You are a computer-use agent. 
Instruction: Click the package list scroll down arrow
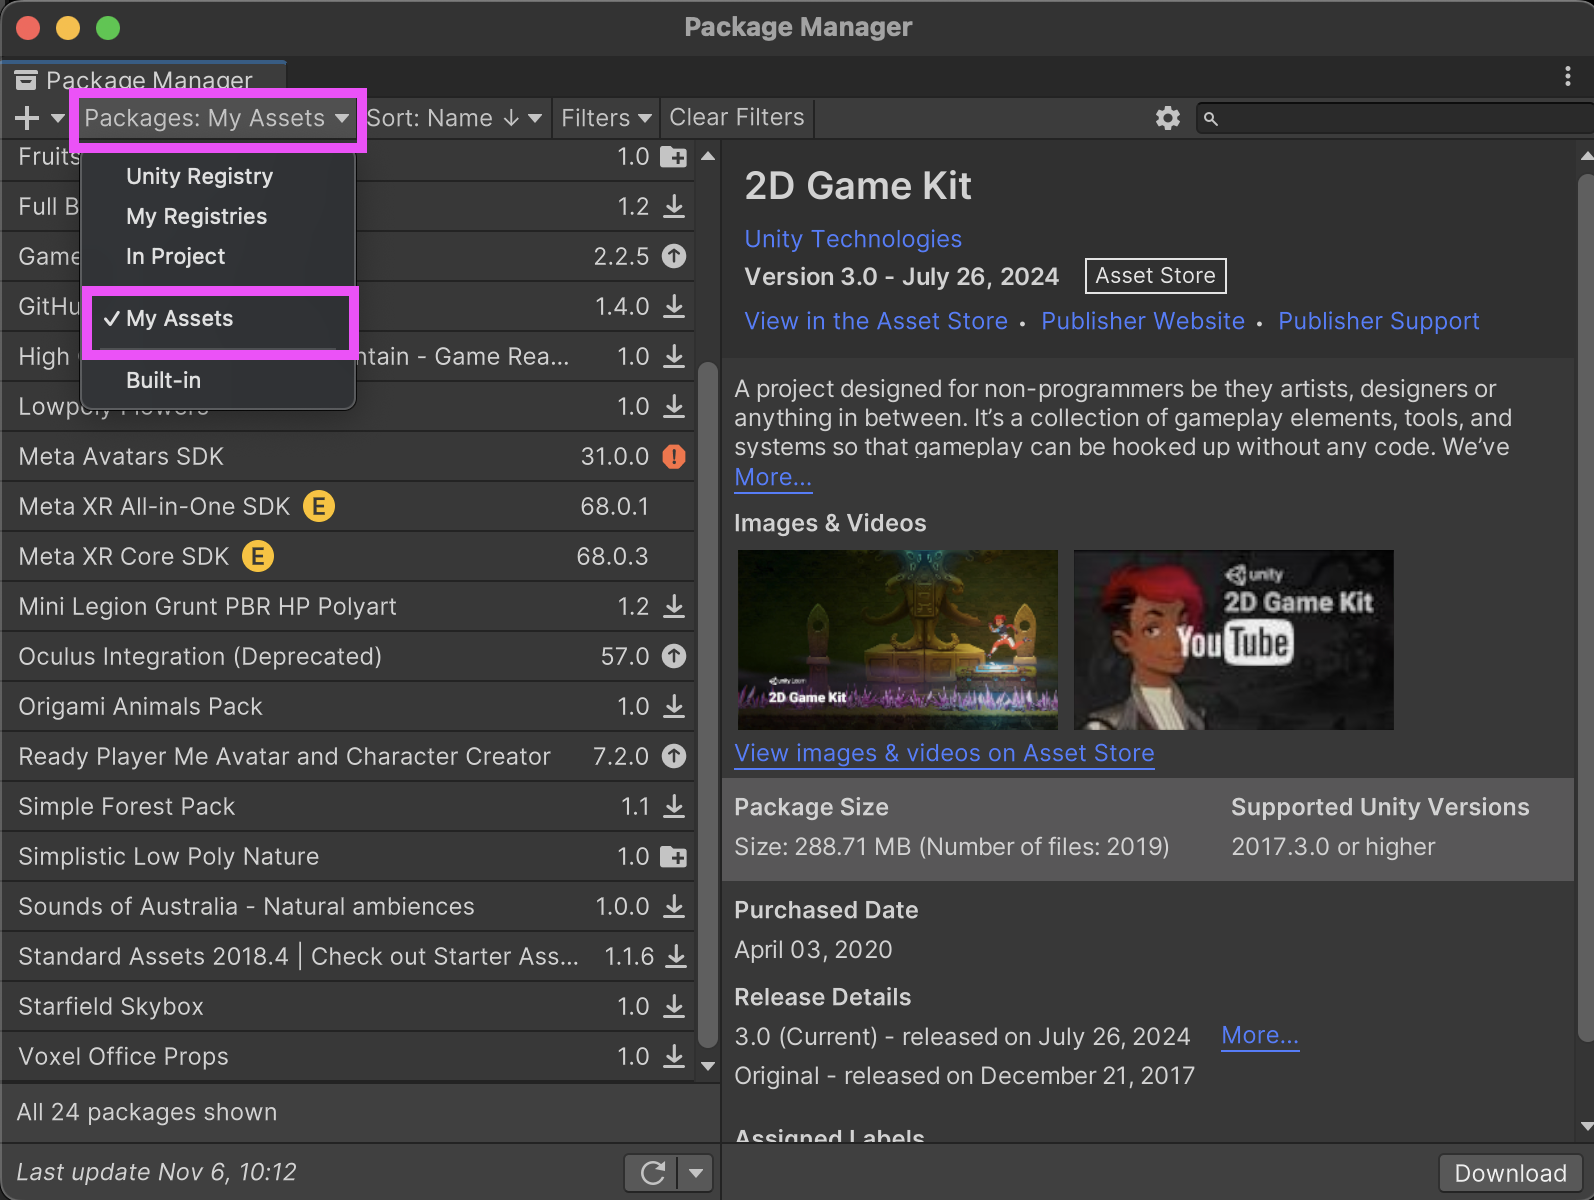pos(708,1066)
